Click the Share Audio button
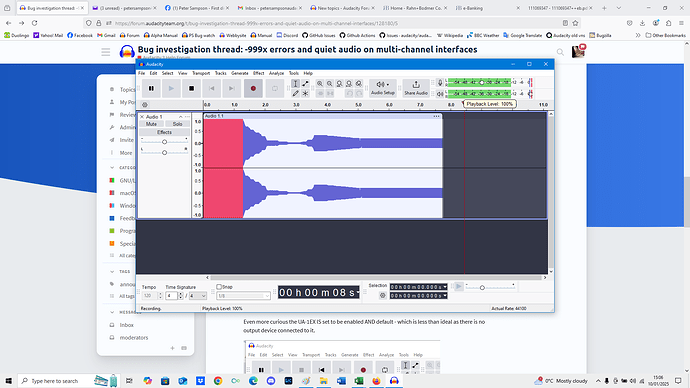690x388 pixels. coord(416,88)
